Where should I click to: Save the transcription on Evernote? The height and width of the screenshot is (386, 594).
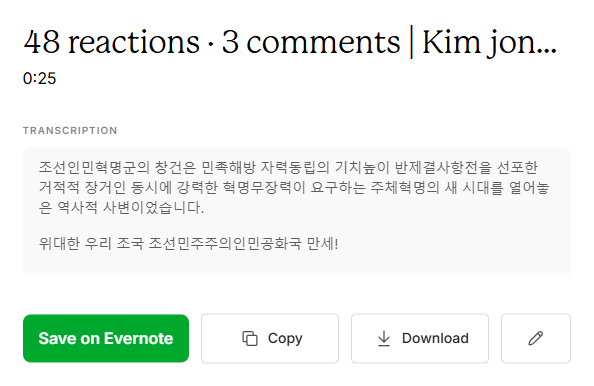pyautogui.click(x=106, y=338)
